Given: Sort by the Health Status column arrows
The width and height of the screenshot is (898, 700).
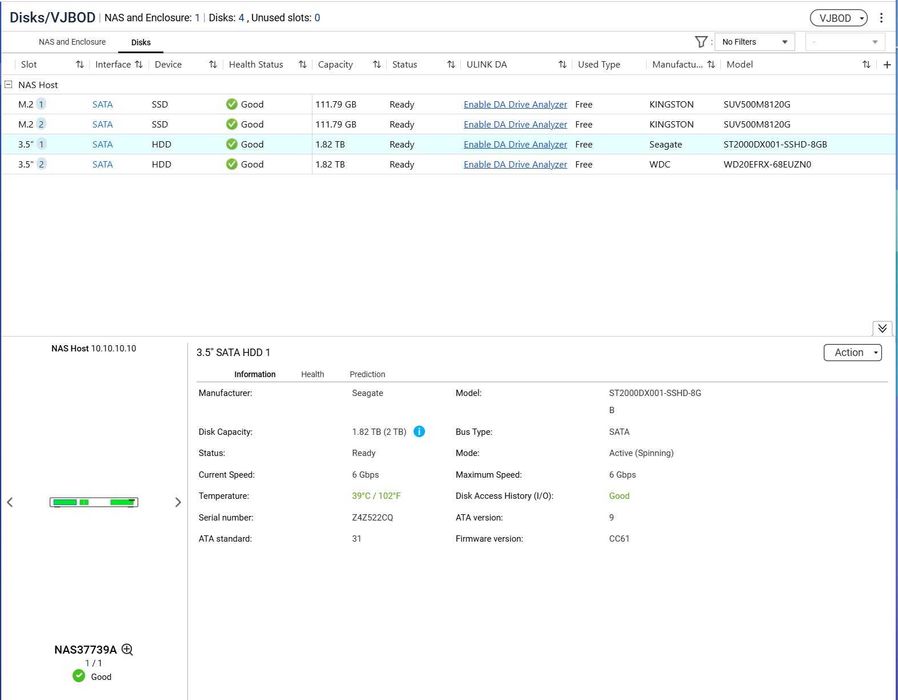Looking at the screenshot, I should click(x=302, y=65).
